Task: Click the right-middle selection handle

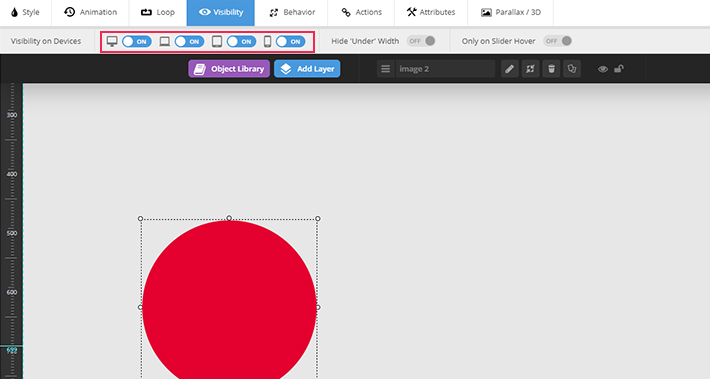Action: pyautogui.click(x=318, y=307)
